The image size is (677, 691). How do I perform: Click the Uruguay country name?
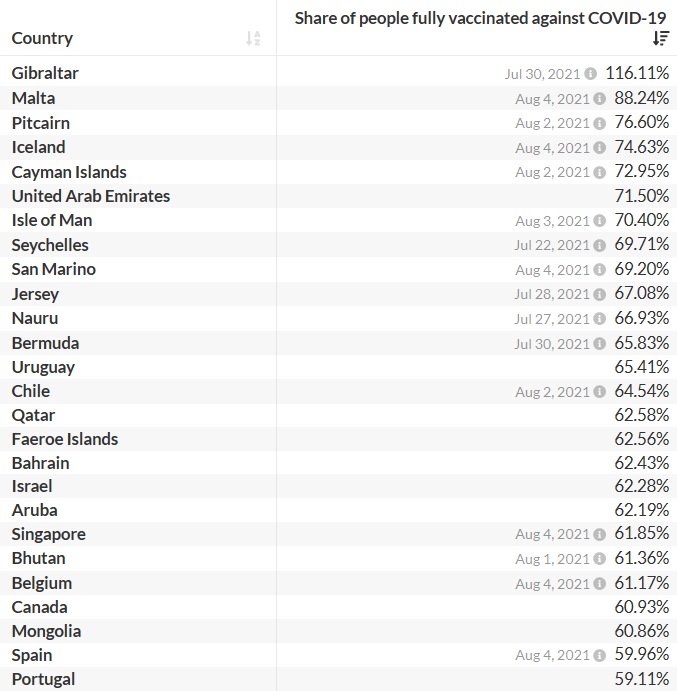point(43,367)
